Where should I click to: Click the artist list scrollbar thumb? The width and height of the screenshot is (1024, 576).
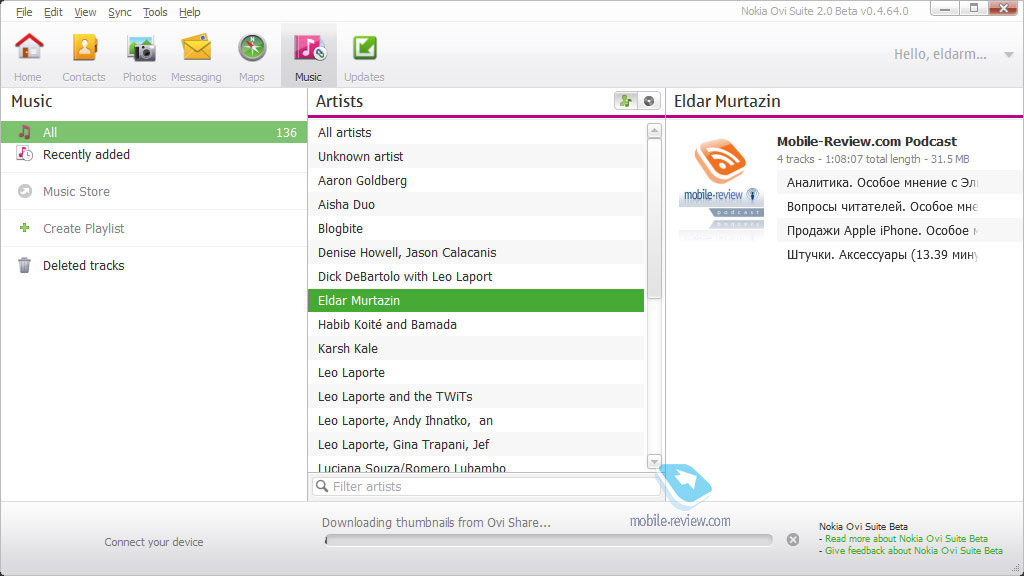click(x=654, y=219)
